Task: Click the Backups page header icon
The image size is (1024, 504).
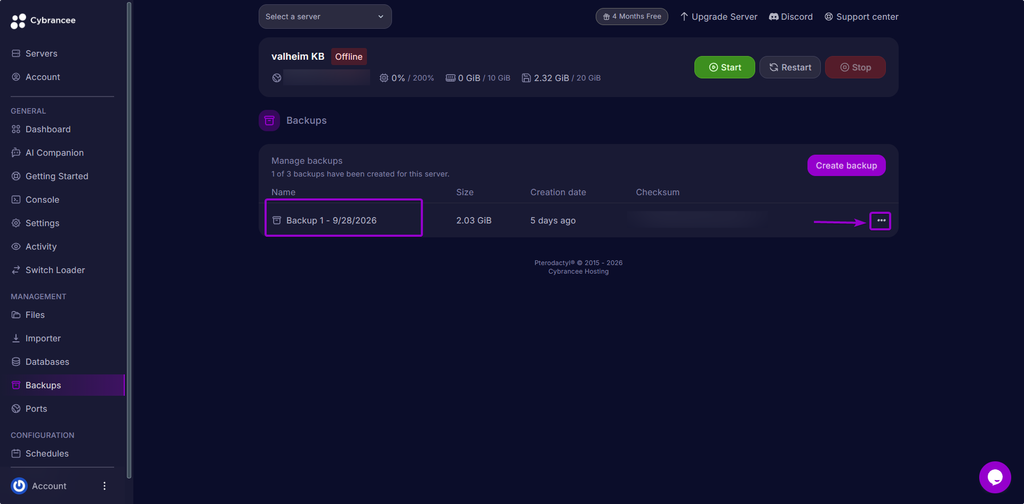Action: pyautogui.click(x=269, y=121)
